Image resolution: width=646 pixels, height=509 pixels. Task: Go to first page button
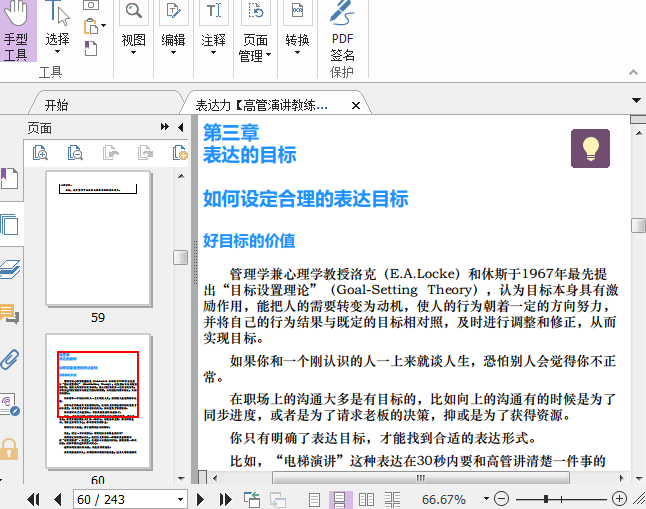[x=33, y=500]
